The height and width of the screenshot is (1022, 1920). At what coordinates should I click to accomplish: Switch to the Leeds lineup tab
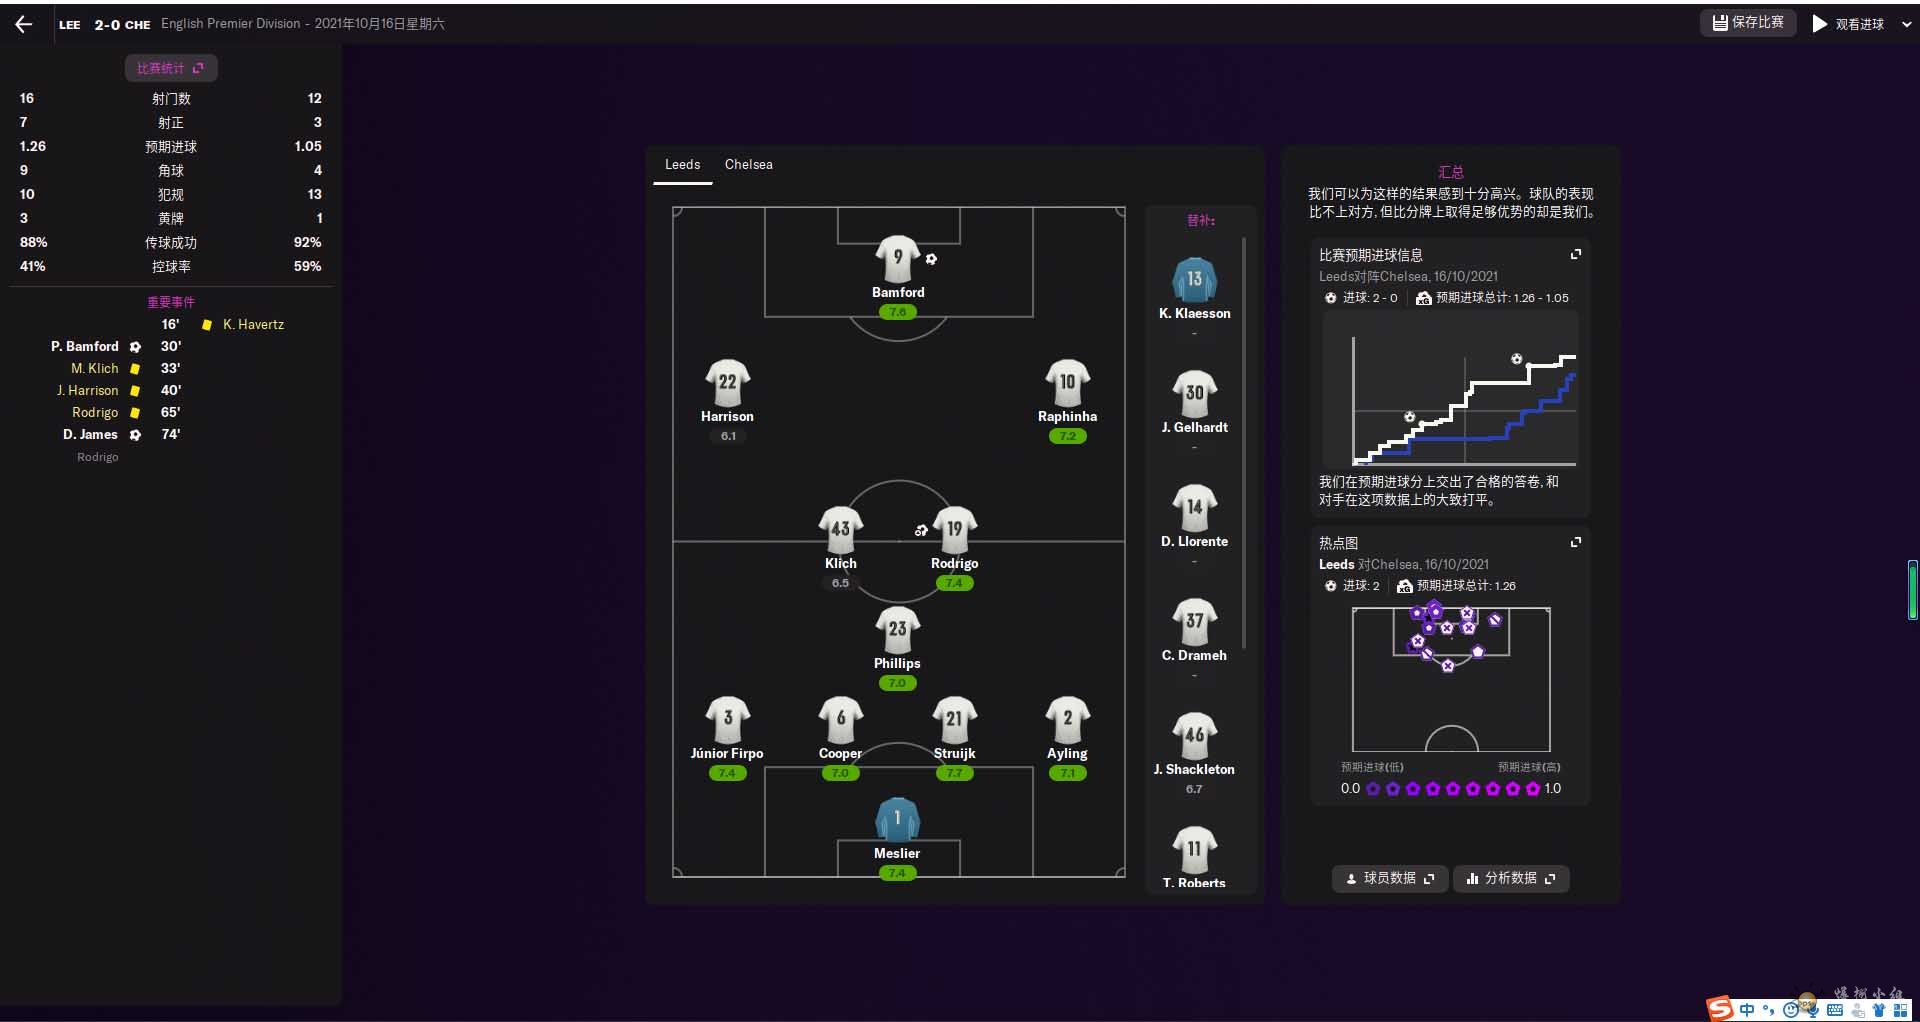(683, 165)
